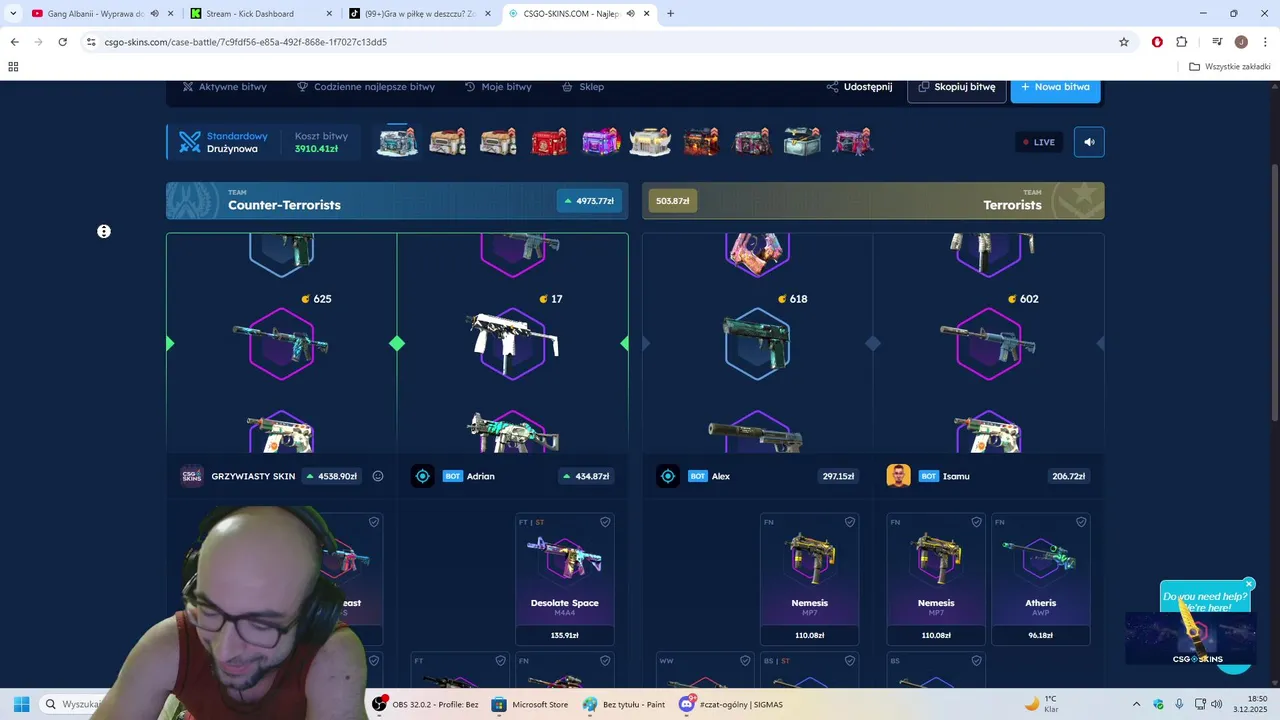Viewport: 1280px width, 720px height.
Task: Click bot Alex avatar icon
Action: pyautogui.click(x=668, y=476)
